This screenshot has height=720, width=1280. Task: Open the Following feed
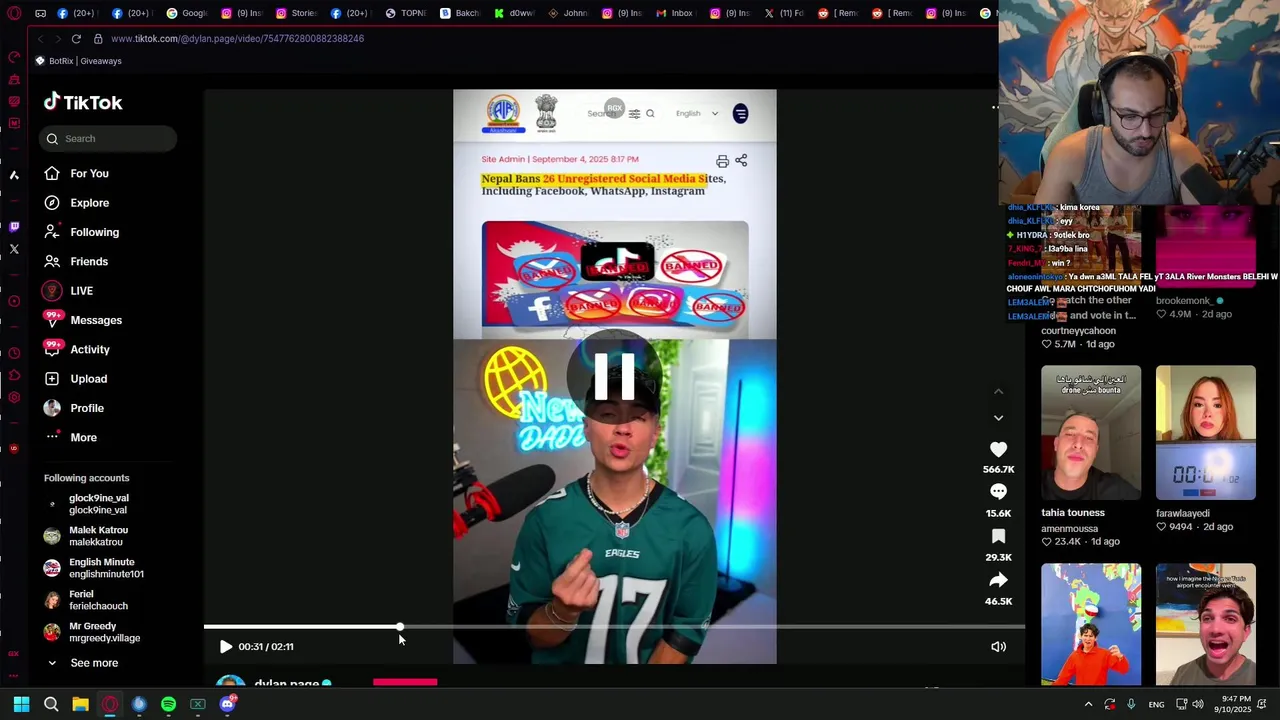point(81,232)
